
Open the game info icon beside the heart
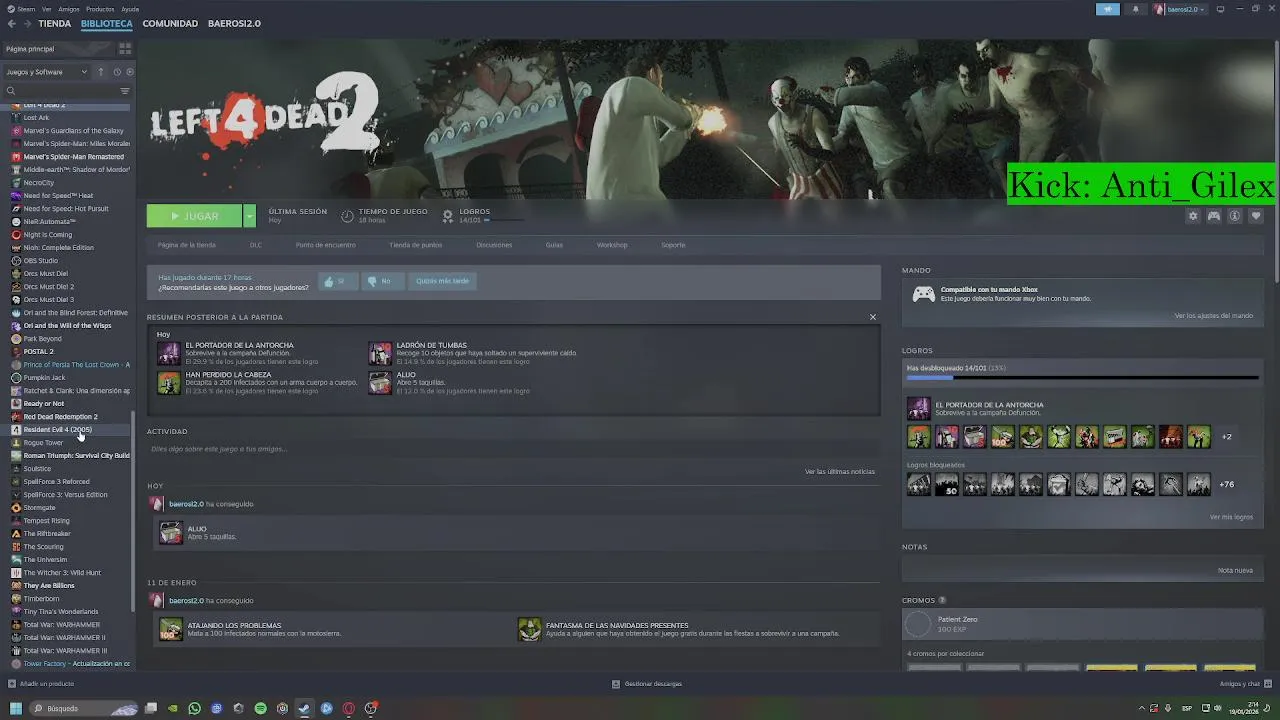click(1235, 216)
